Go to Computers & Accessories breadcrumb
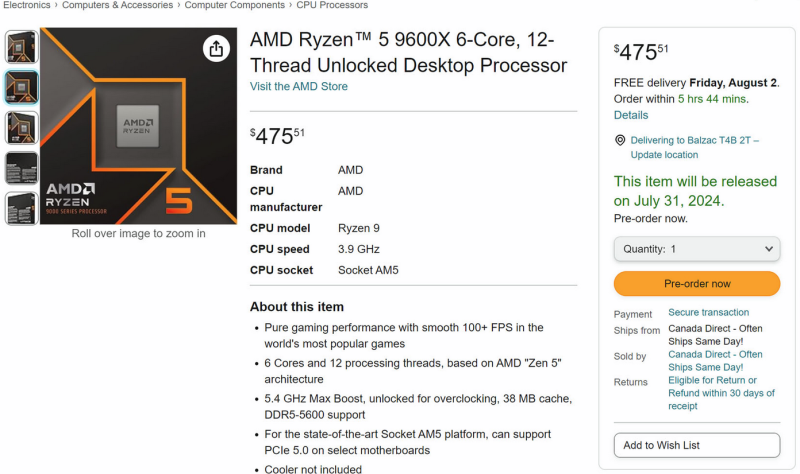The image size is (800, 474). click(x=119, y=5)
